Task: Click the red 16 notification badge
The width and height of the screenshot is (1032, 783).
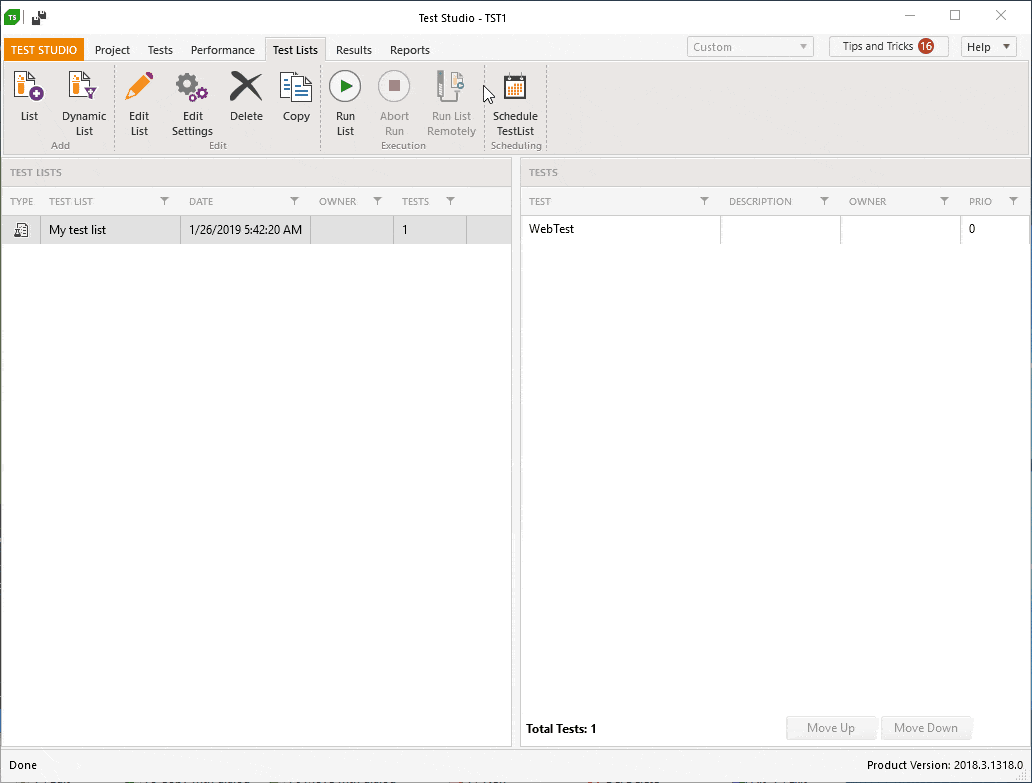Action: (x=926, y=46)
